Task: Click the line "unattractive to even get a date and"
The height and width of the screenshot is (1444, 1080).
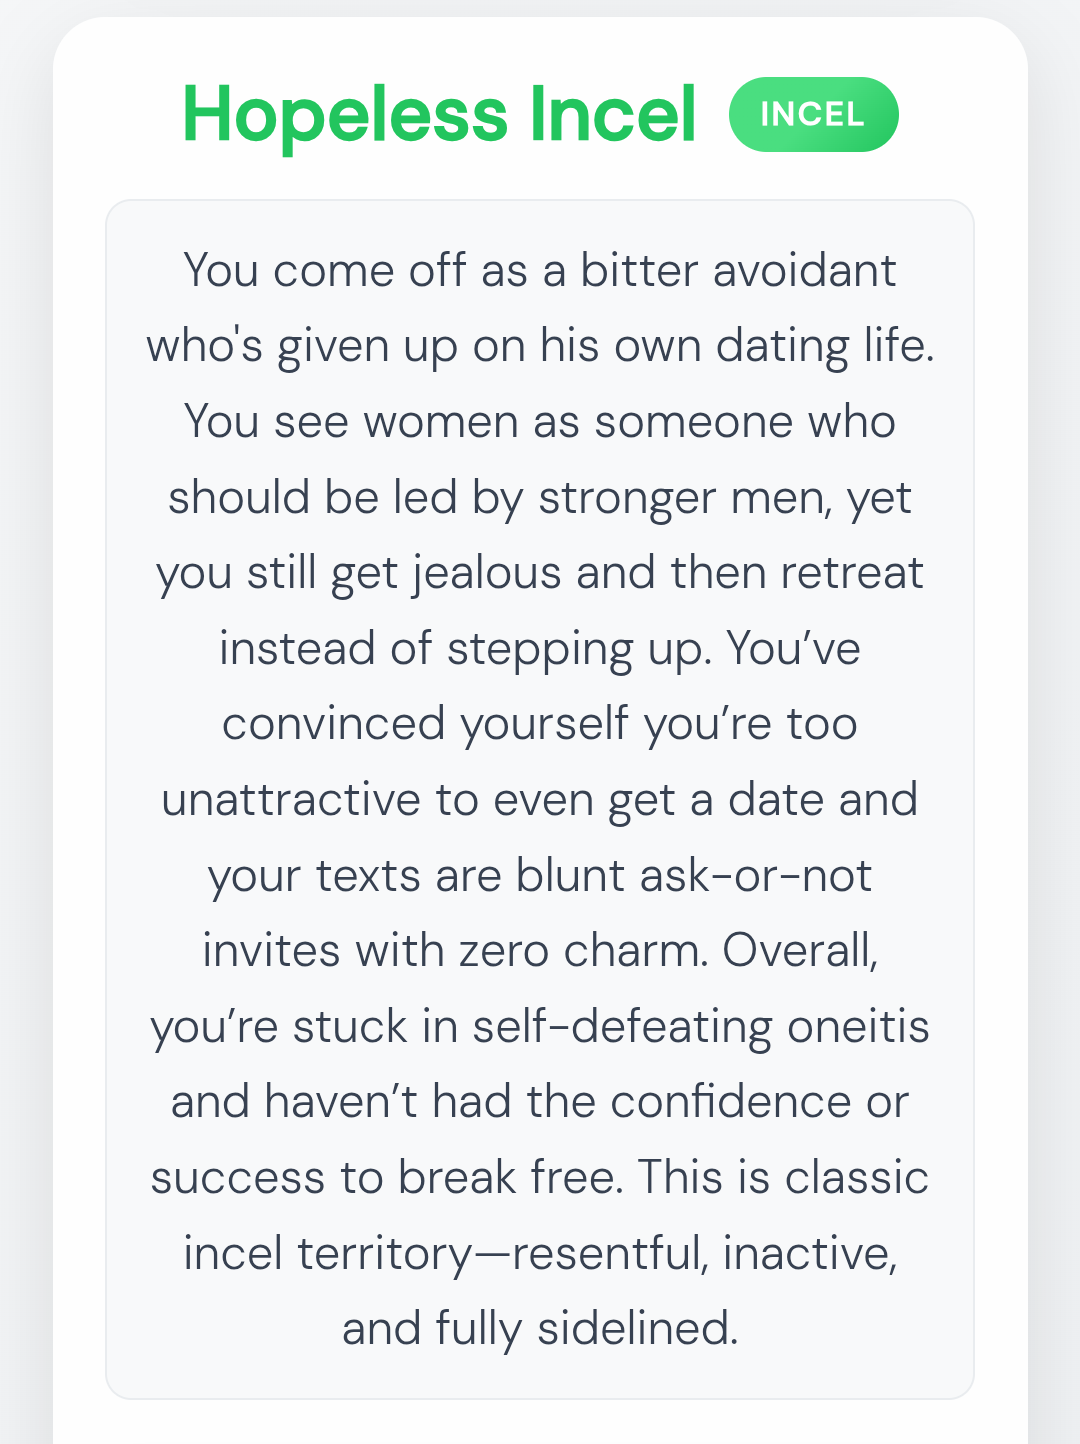Action: coord(539,800)
